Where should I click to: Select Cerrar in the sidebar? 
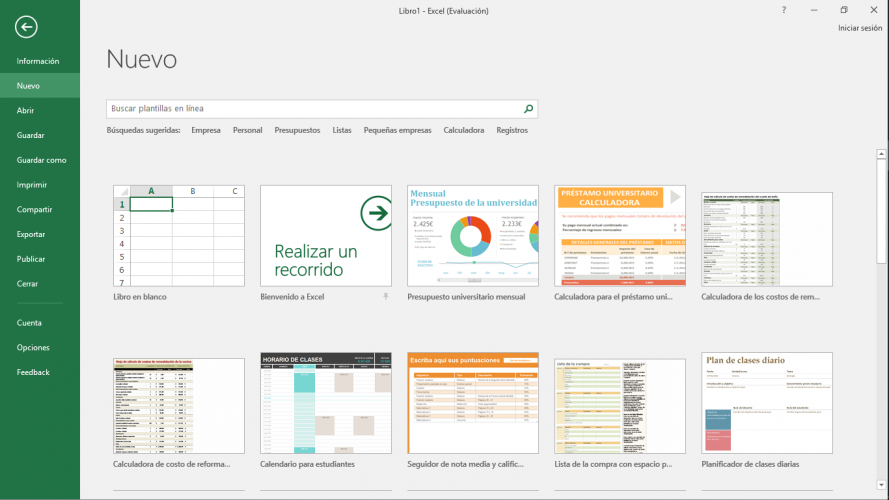[x=40, y=283]
